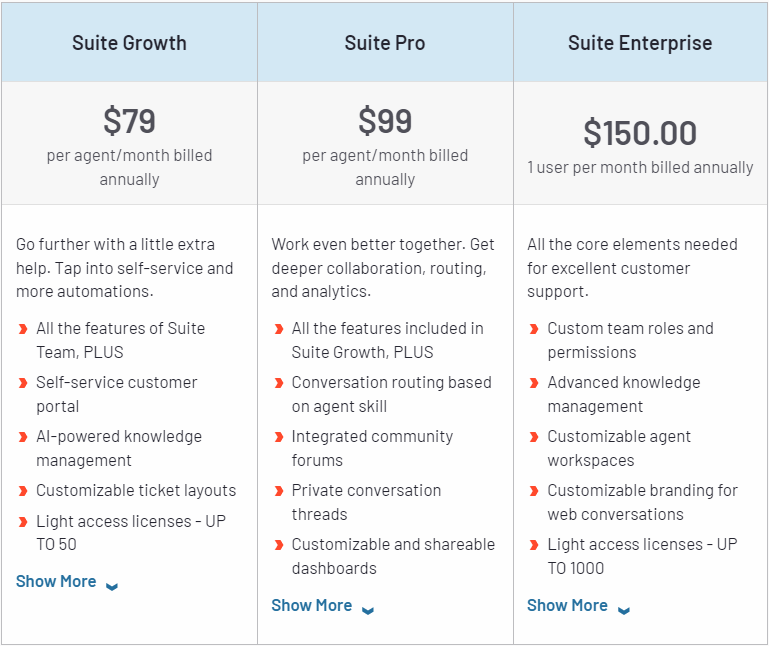Click the bullet arrow beside Advanced knowledge management
Image resolution: width=769 pixels, height=646 pixels.
(x=534, y=383)
